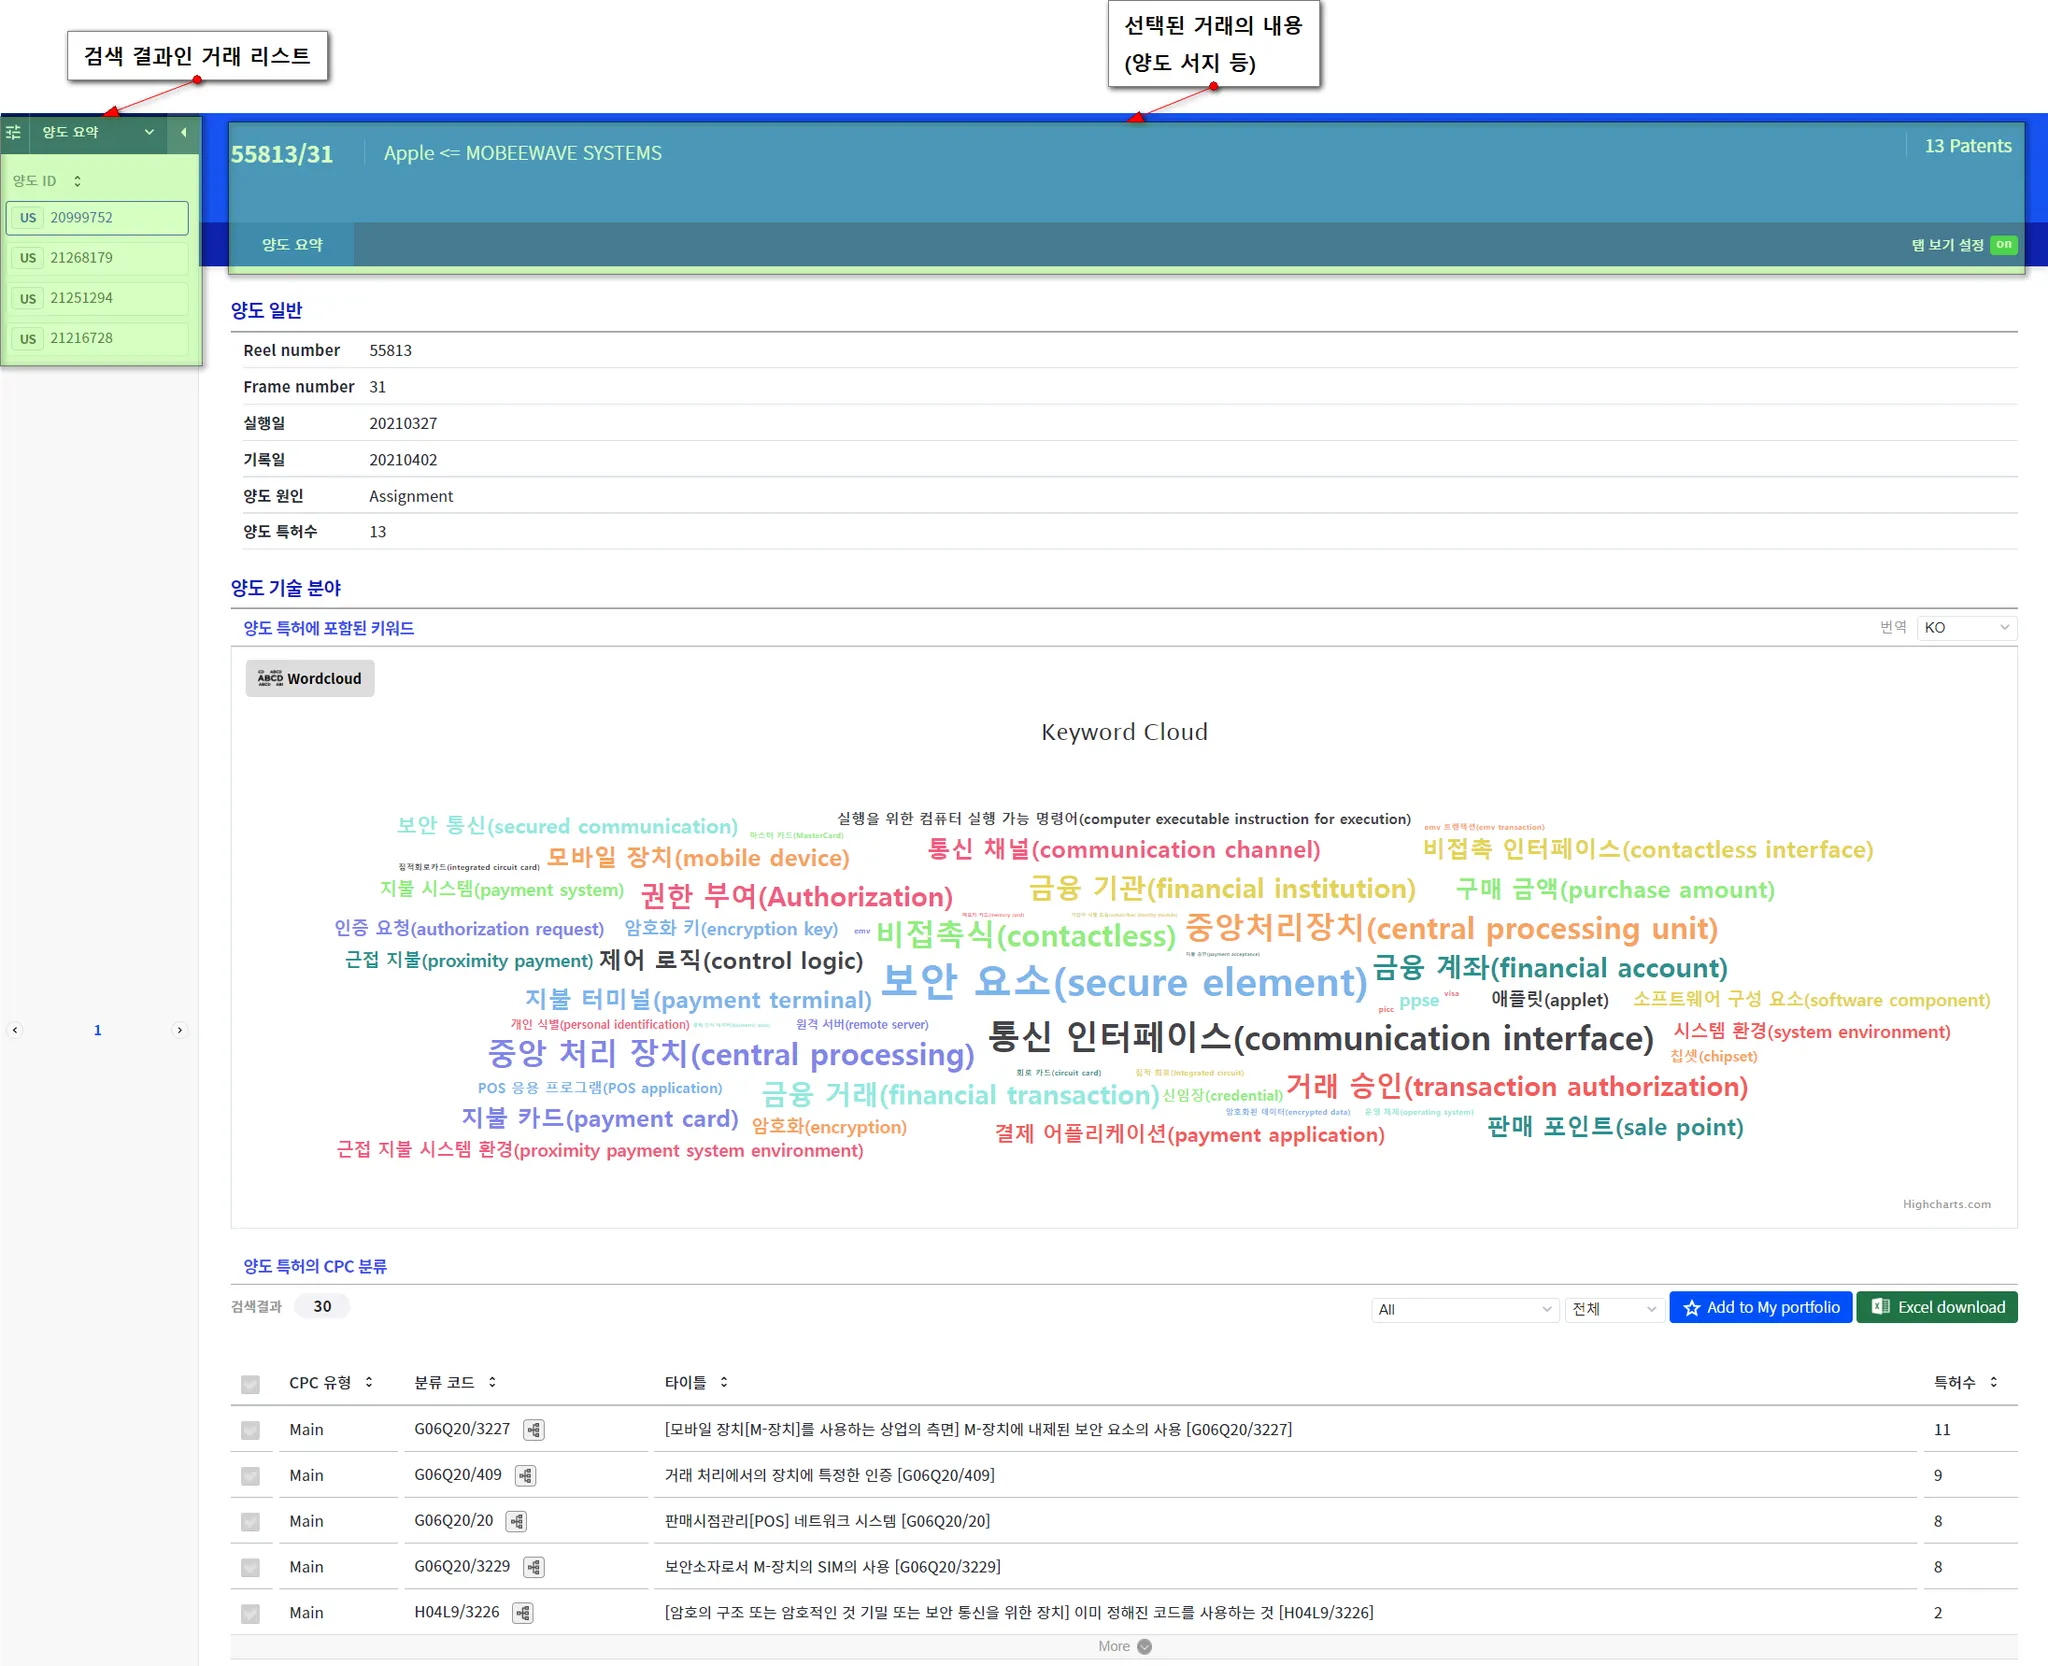Open CPC tree icon for G06Q20/20
2048x1666 pixels.
pyautogui.click(x=516, y=1522)
